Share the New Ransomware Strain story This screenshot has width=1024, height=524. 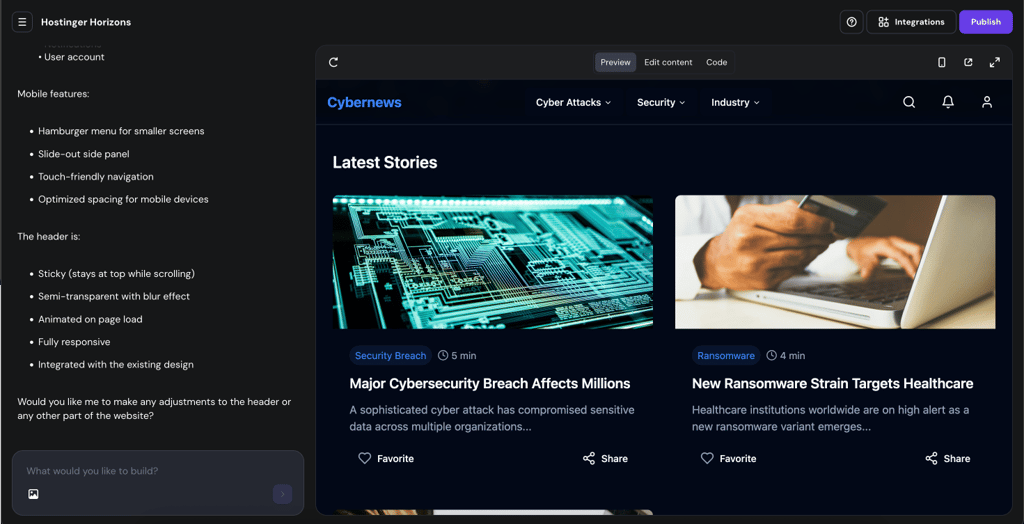pos(948,459)
